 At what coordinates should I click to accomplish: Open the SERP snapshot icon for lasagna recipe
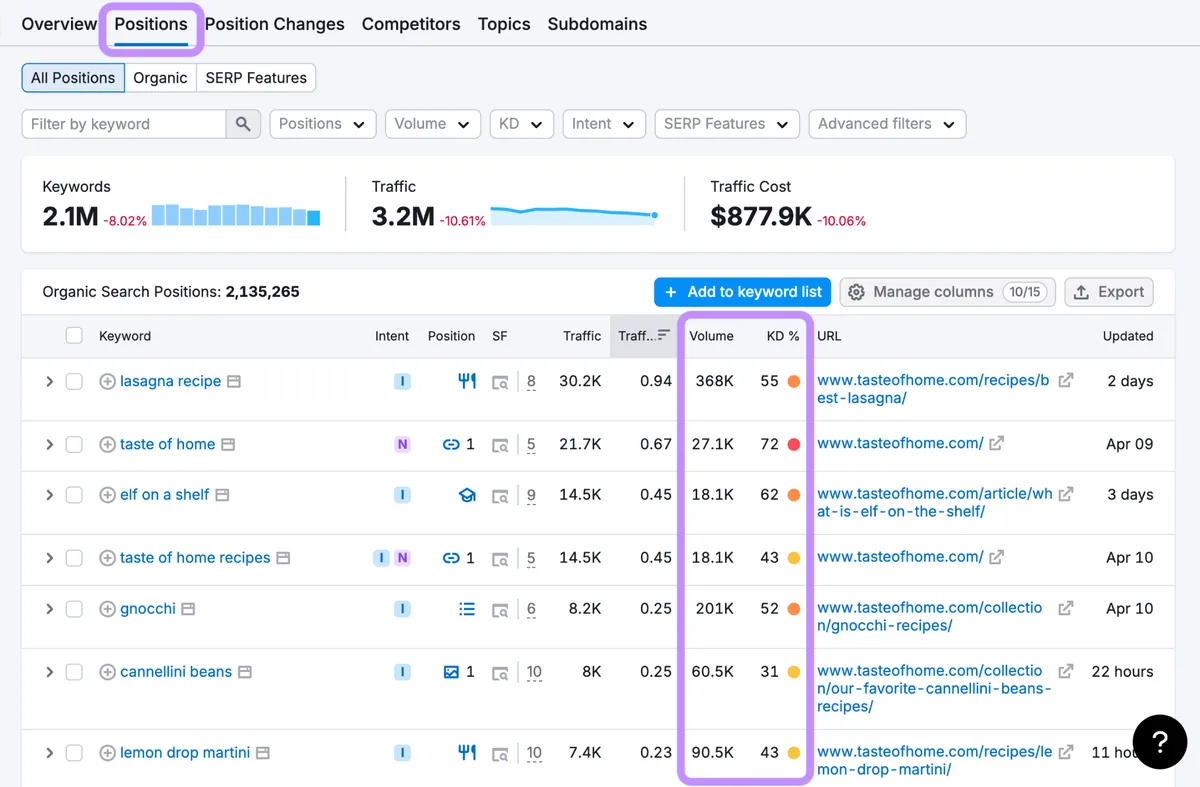[500, 381]
